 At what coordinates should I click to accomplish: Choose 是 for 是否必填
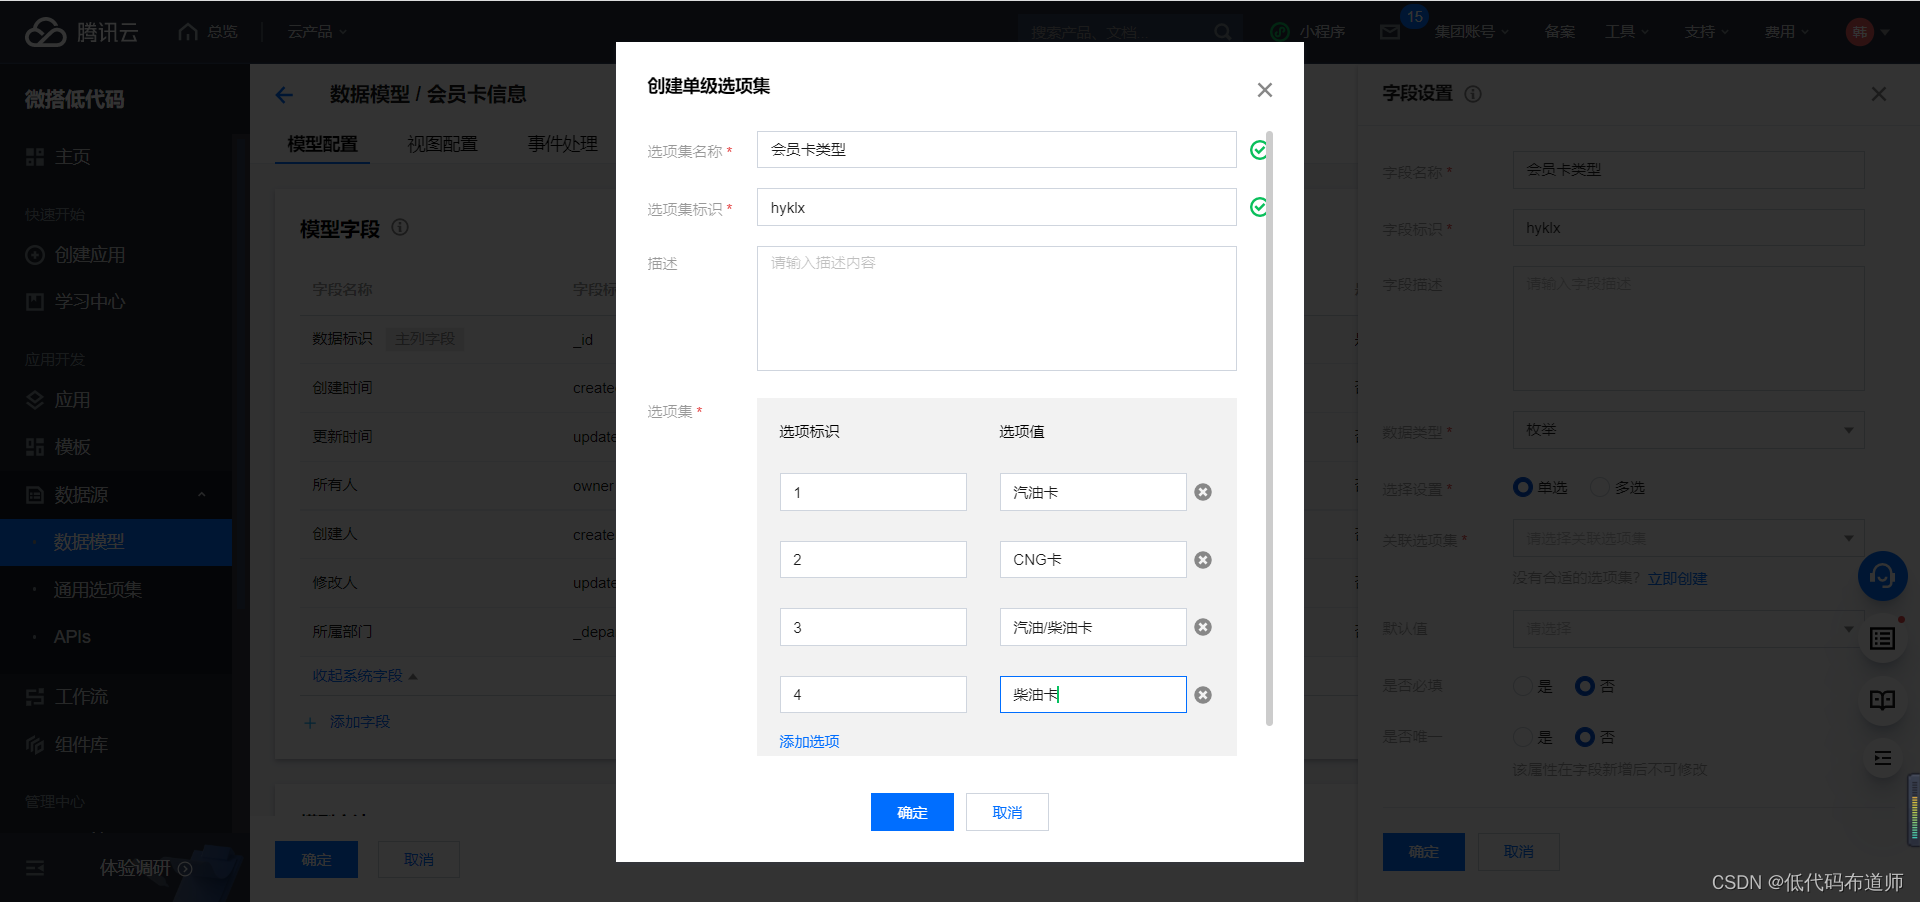click(x=1523, y=686)
